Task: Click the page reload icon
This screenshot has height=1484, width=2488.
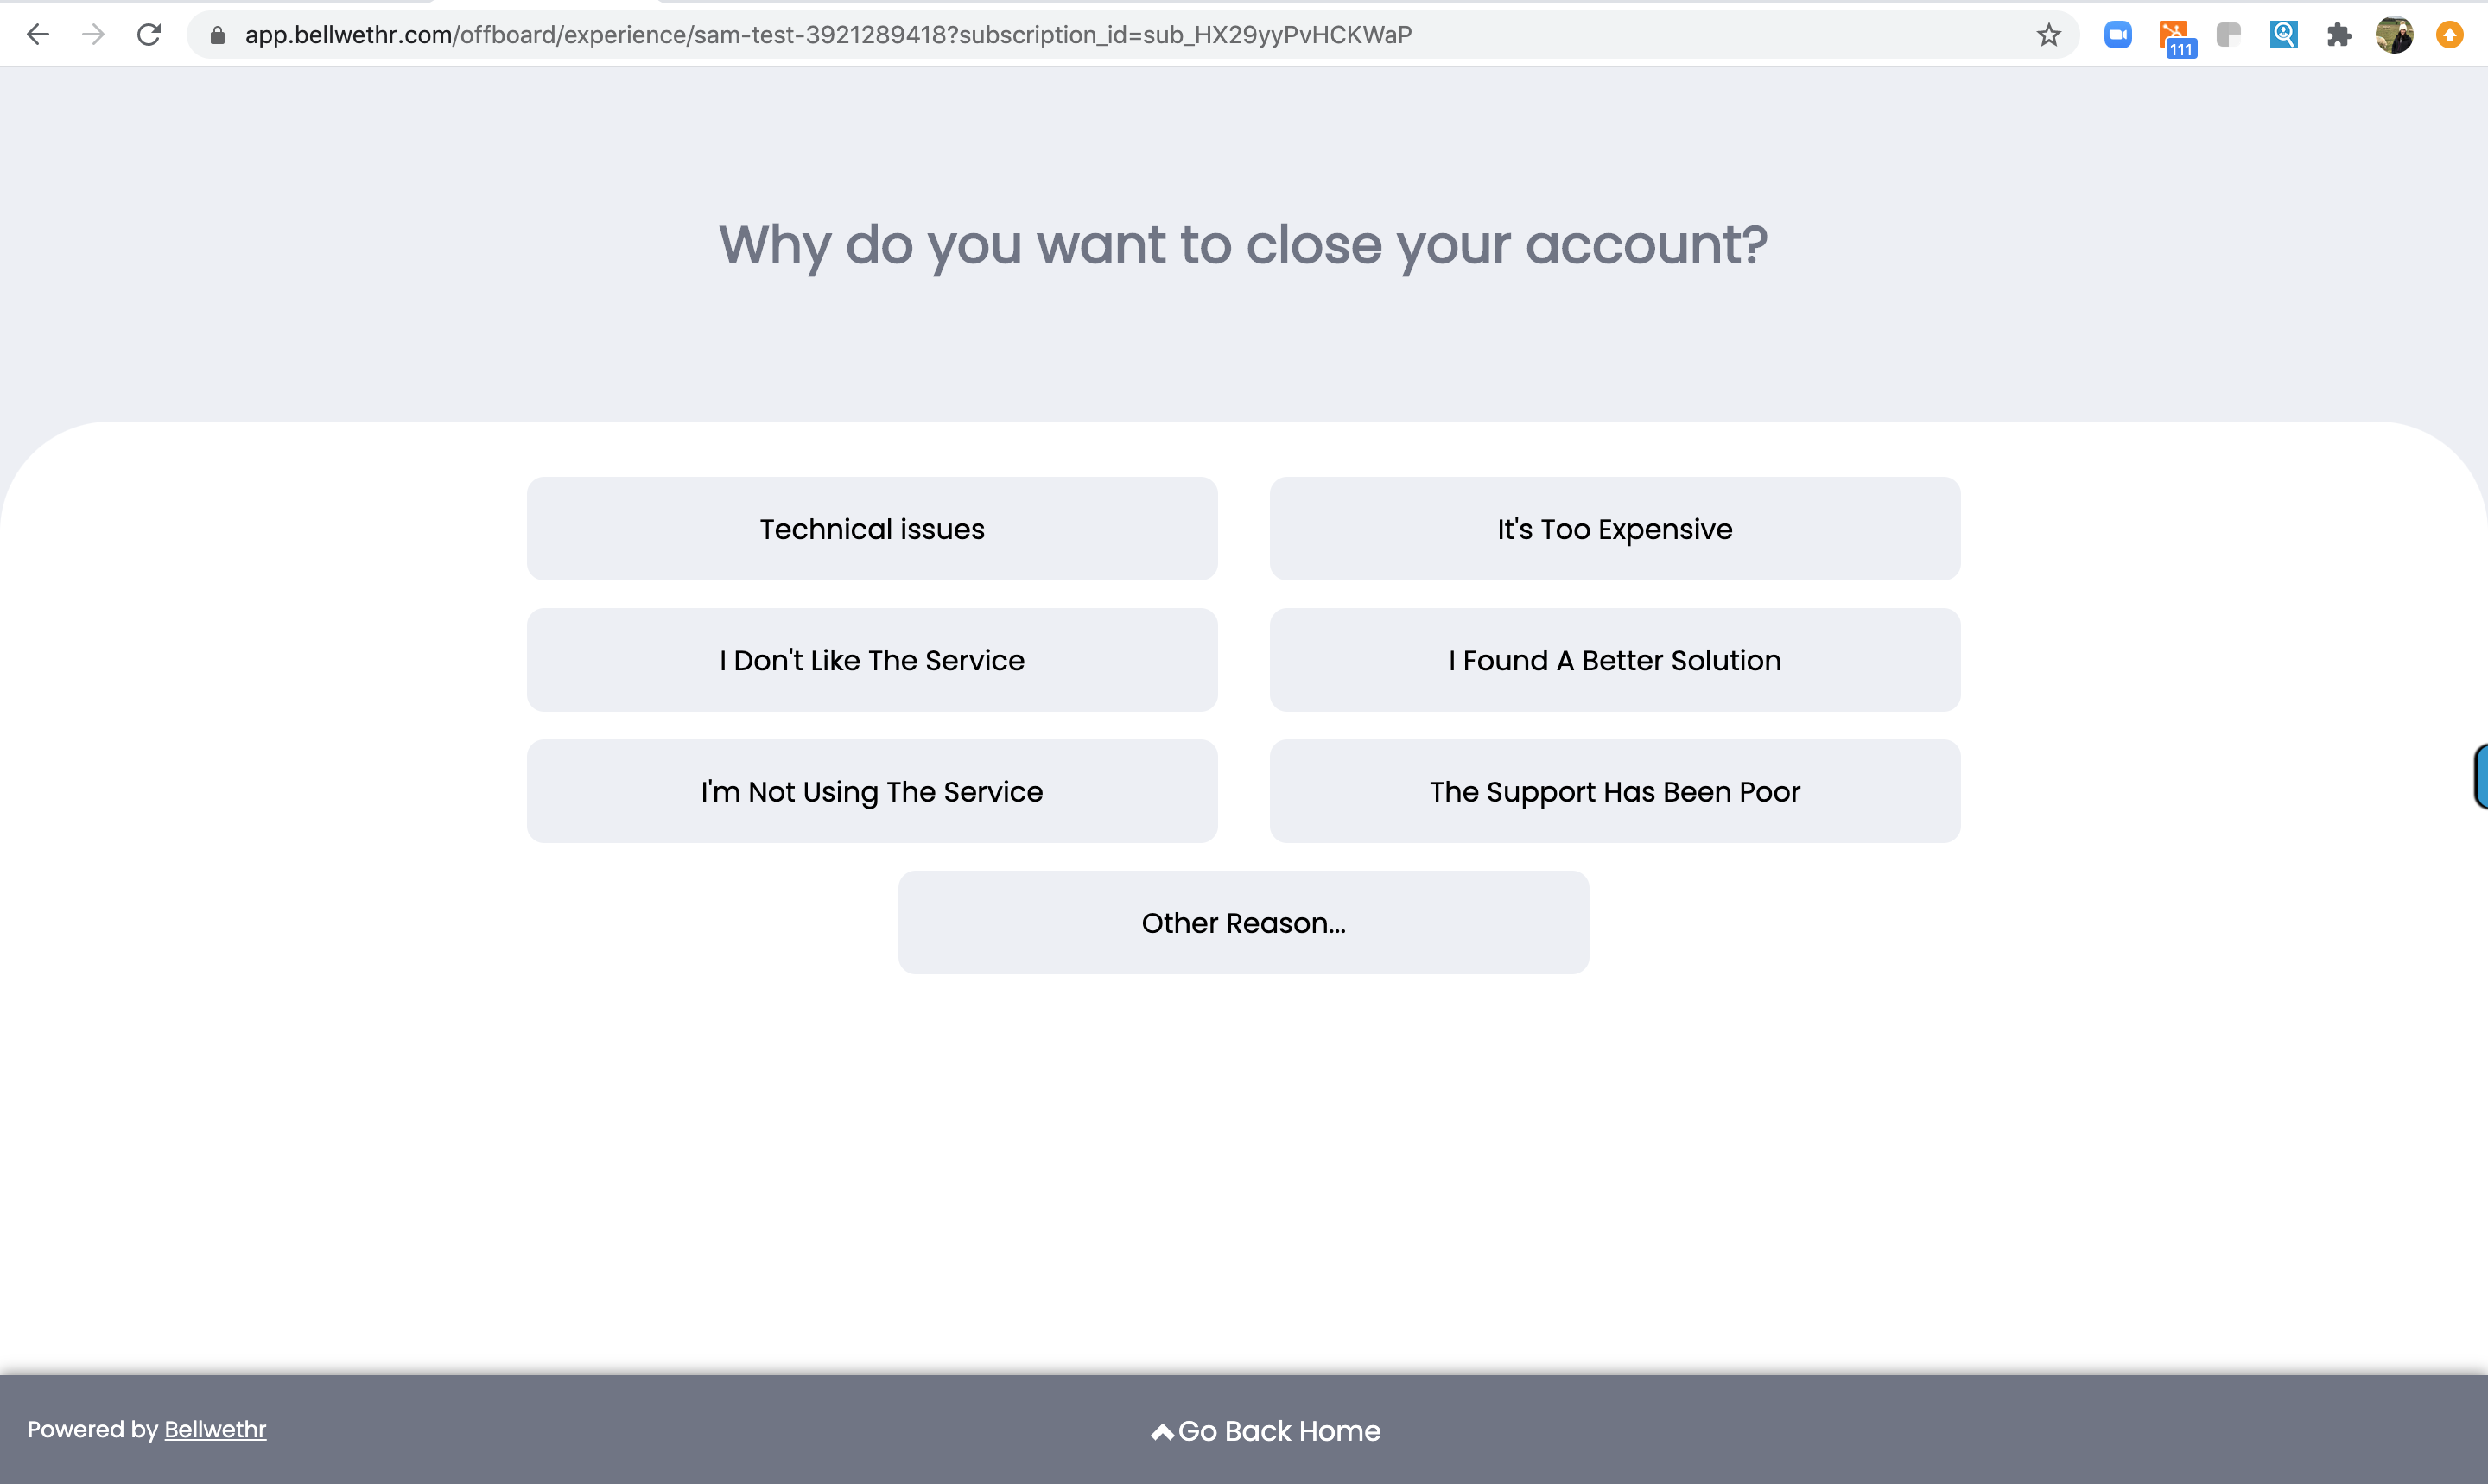Action: 149,34
